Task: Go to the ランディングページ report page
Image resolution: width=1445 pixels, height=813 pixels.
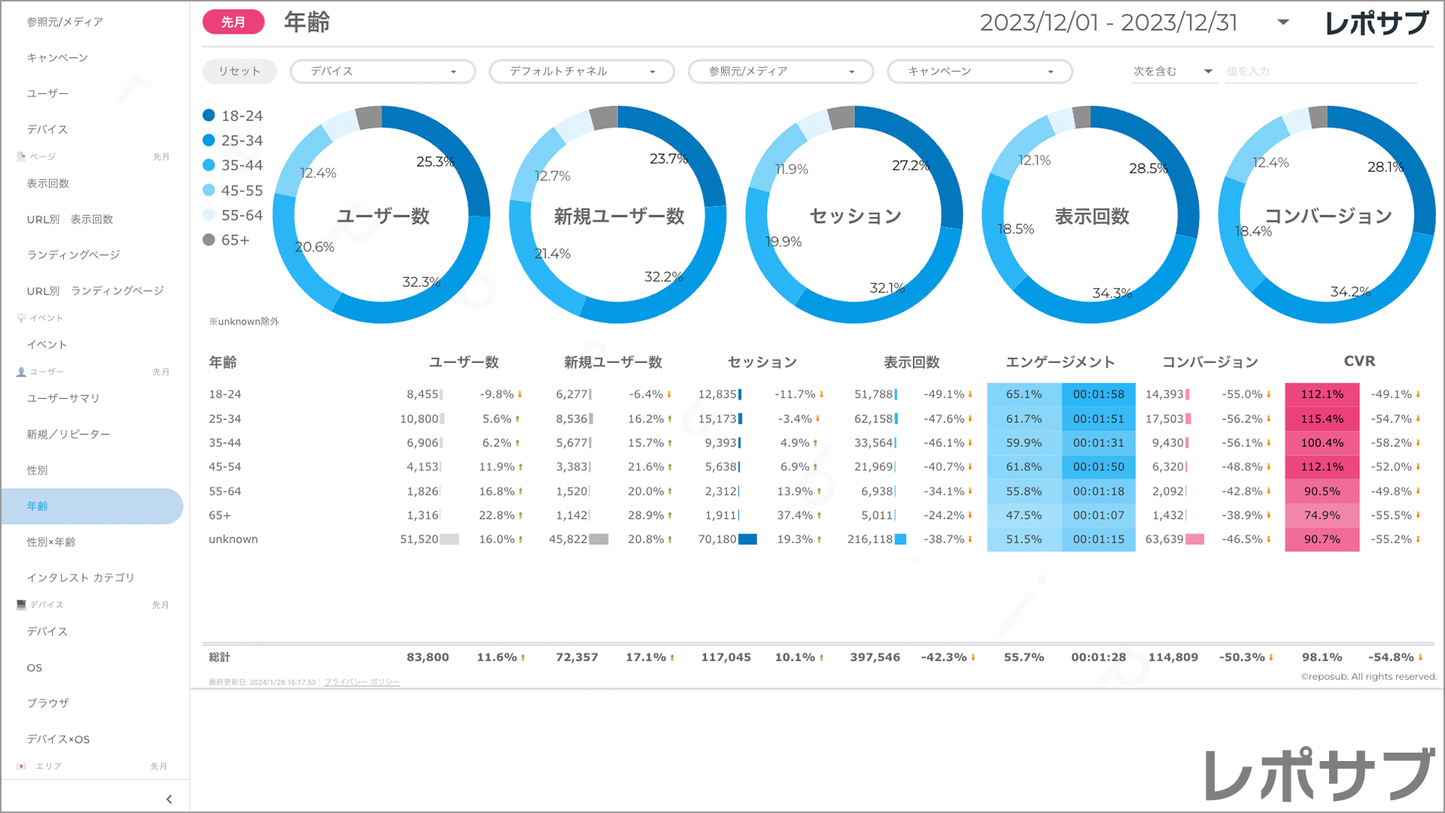Action: pos(73,255)
